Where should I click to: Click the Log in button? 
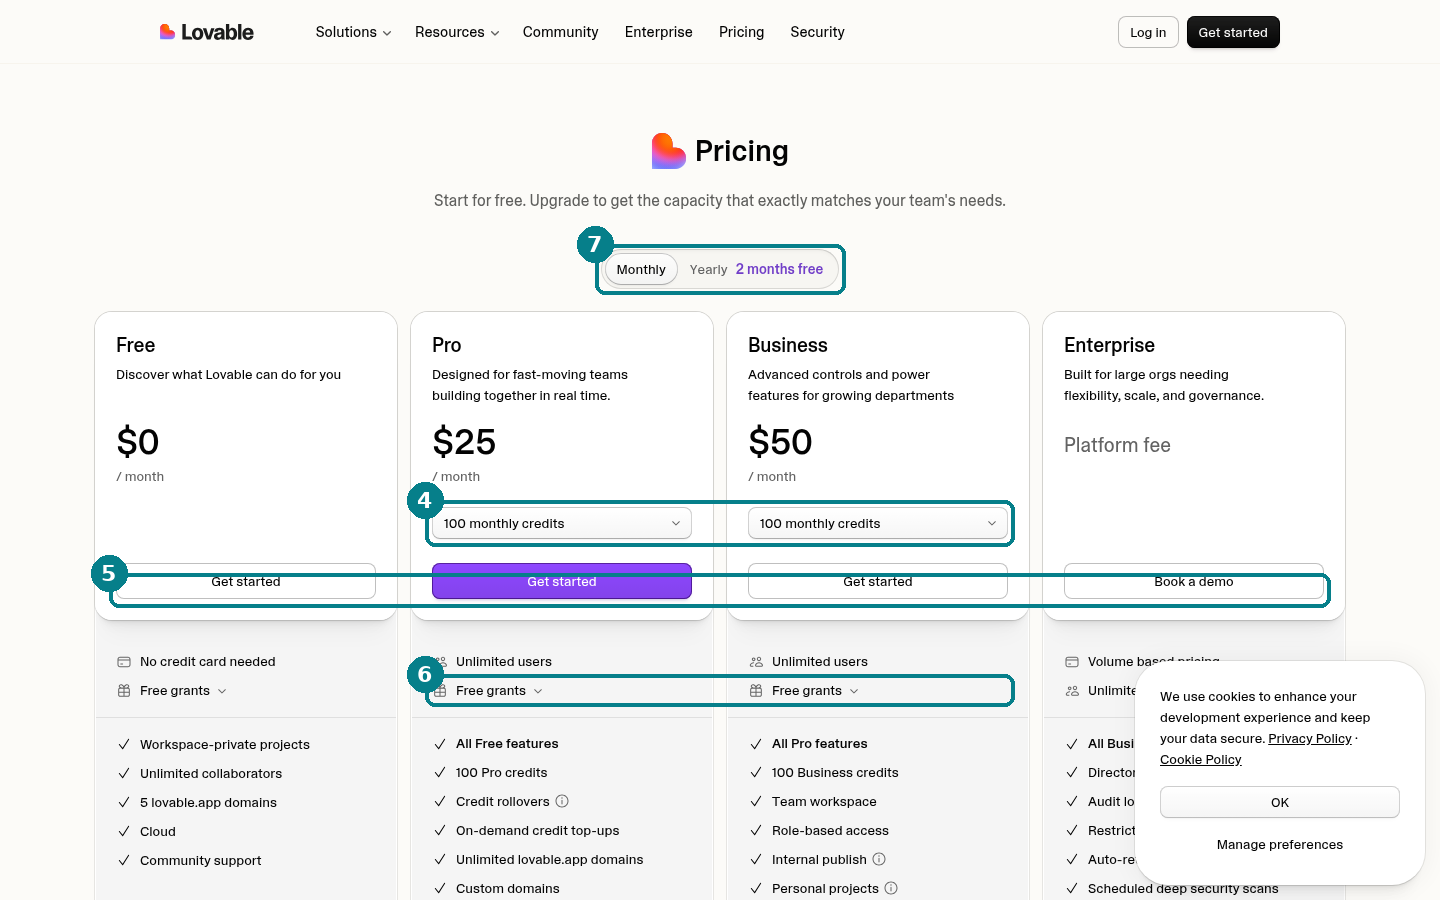[1148, 32]
